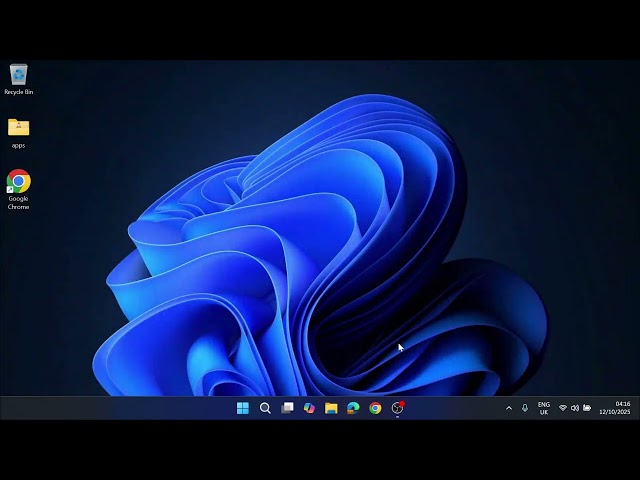Open the running app with red notification badge
This screenshot has height=480, width=640.
point(398,407)
